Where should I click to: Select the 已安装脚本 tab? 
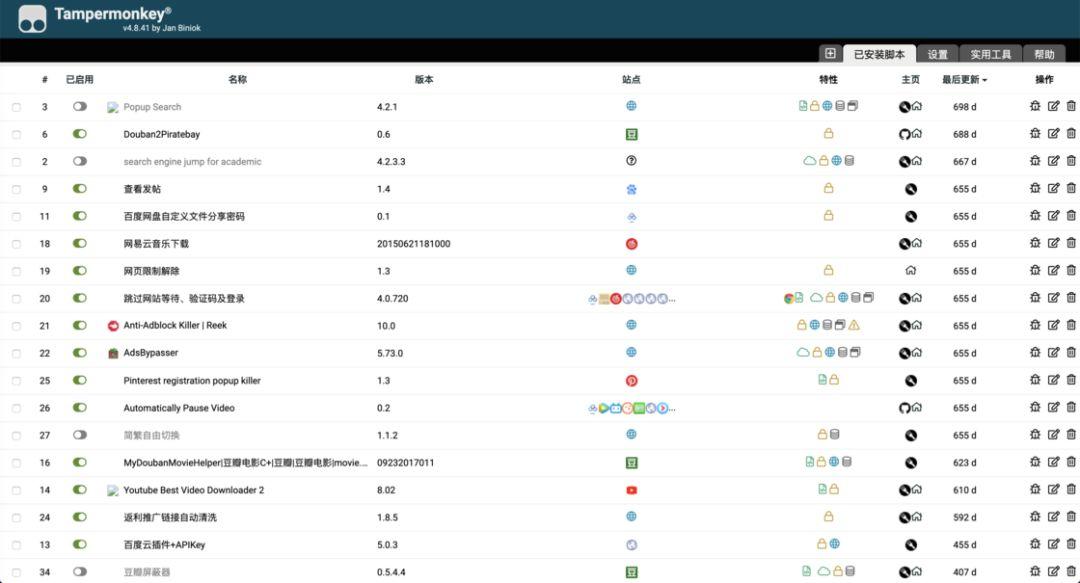[x=880, y=54]
